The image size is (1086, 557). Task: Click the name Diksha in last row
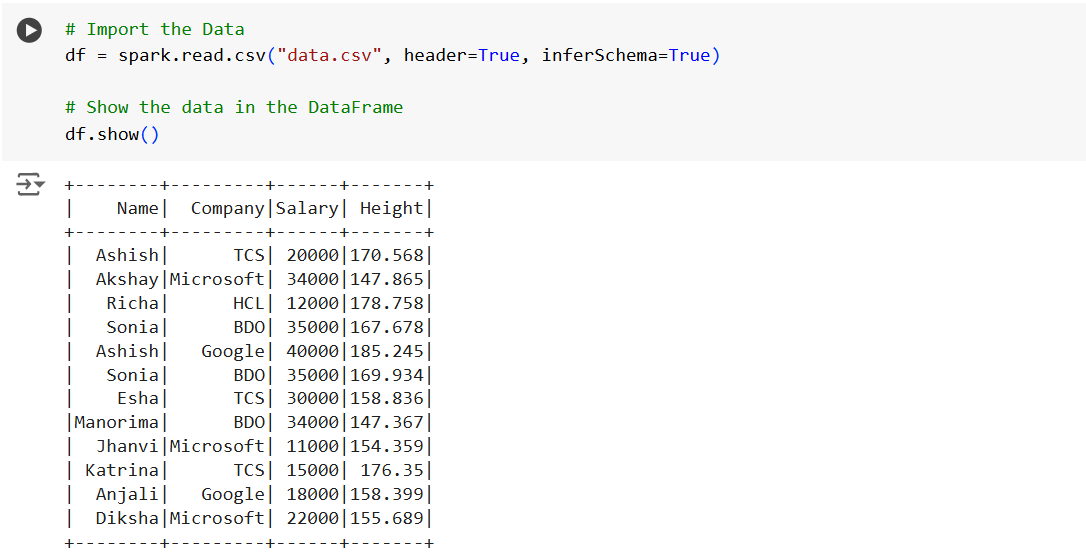pyautogui.click(x=127, y=518)
